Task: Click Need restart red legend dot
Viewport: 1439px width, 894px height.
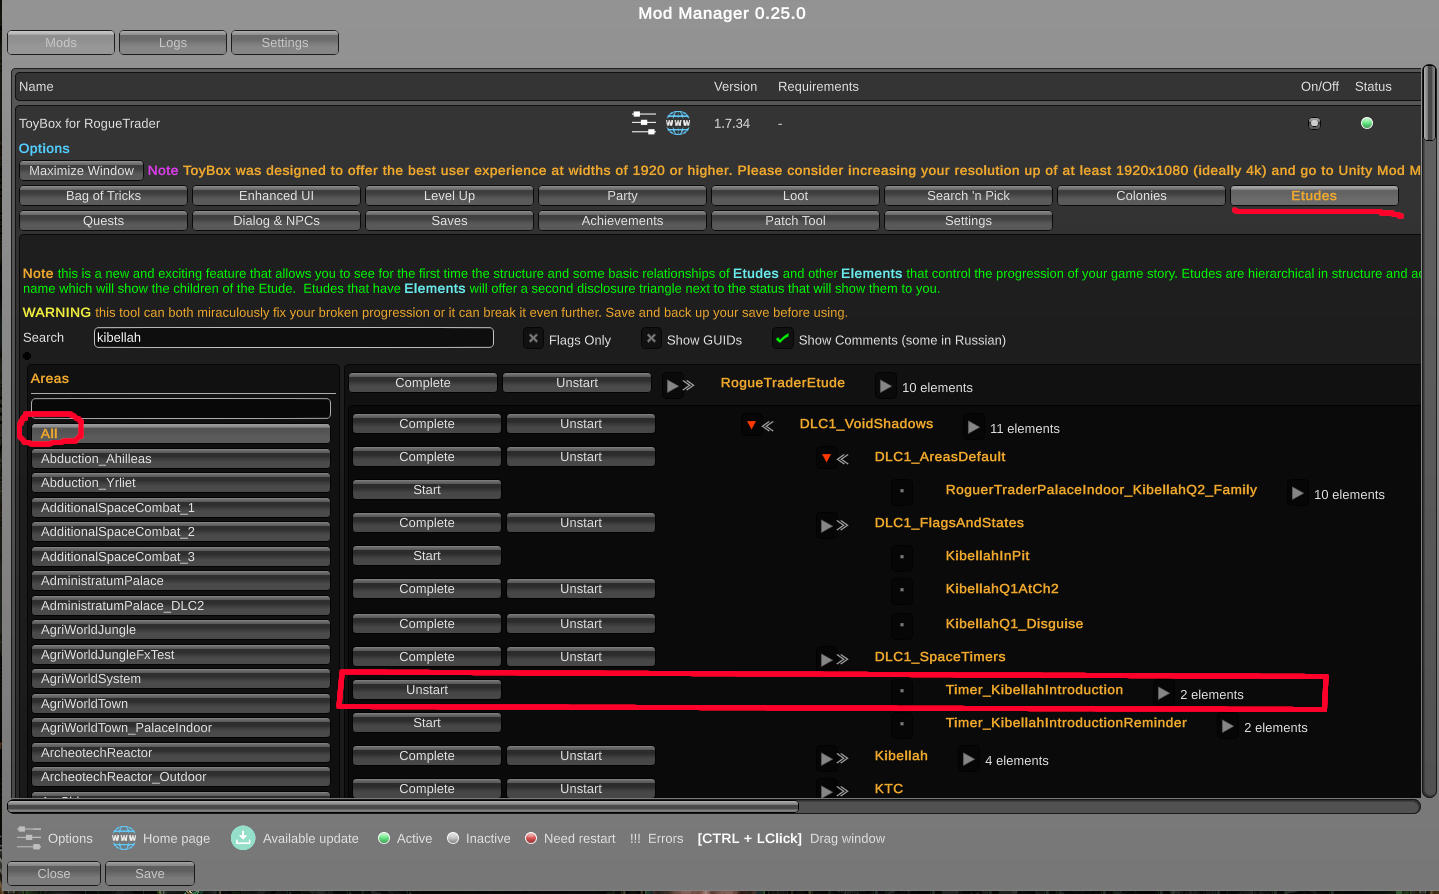Action: pyautogui.click(x=531, y=838)
